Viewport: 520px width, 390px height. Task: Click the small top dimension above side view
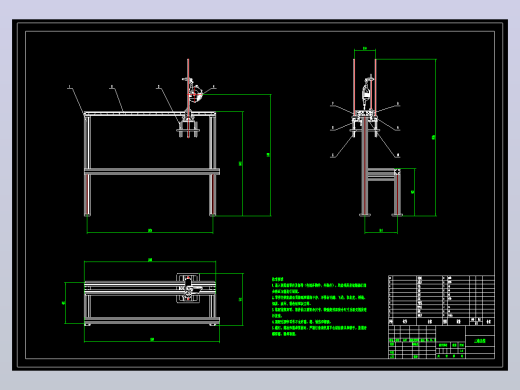[365, 49]
